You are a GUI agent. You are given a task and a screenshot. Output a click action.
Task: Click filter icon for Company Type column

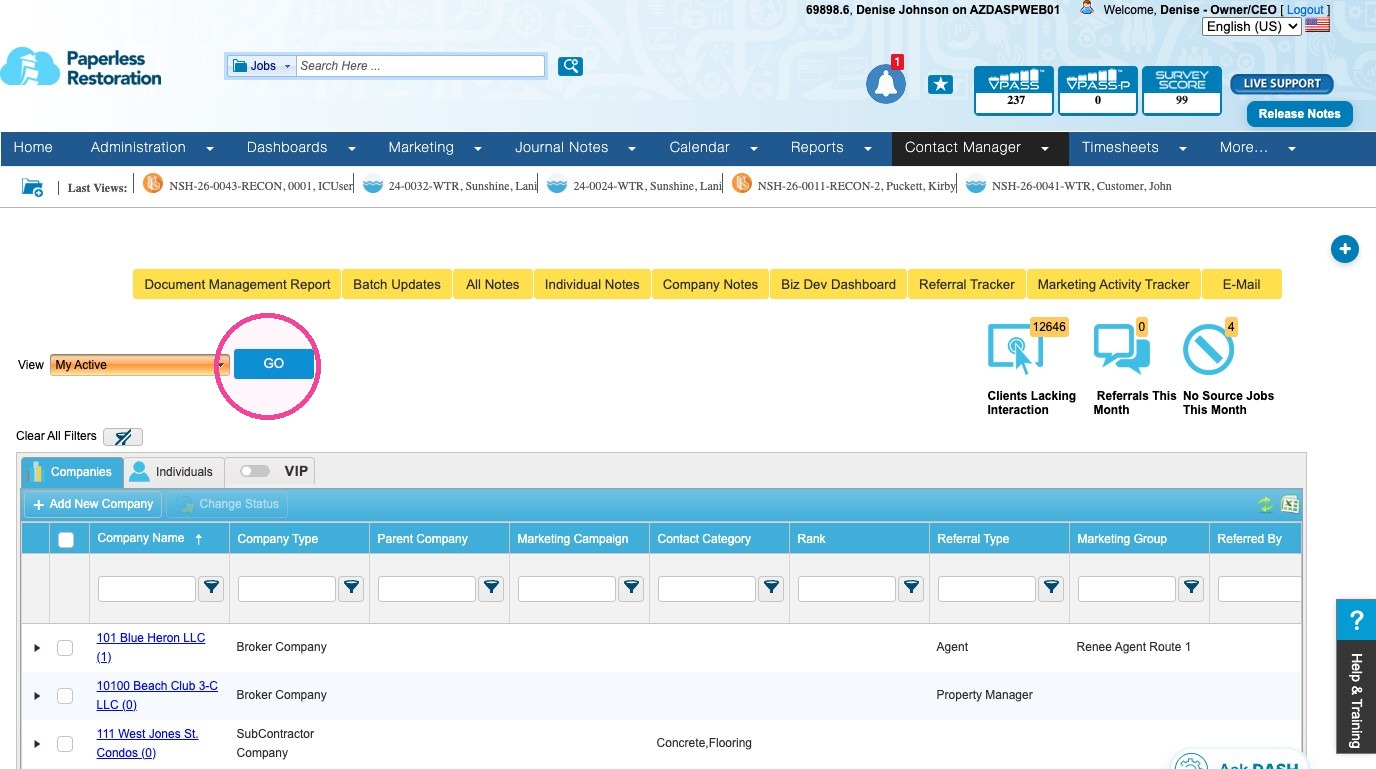(351, 589)
